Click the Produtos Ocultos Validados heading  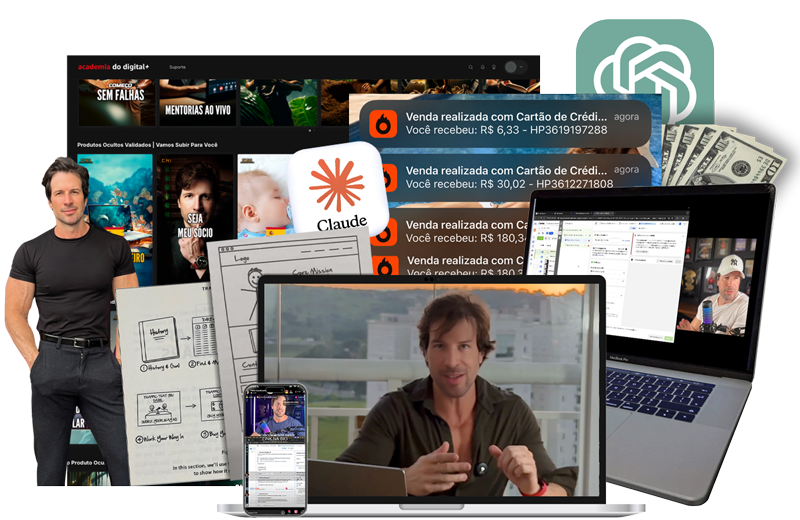coord(114,145)
